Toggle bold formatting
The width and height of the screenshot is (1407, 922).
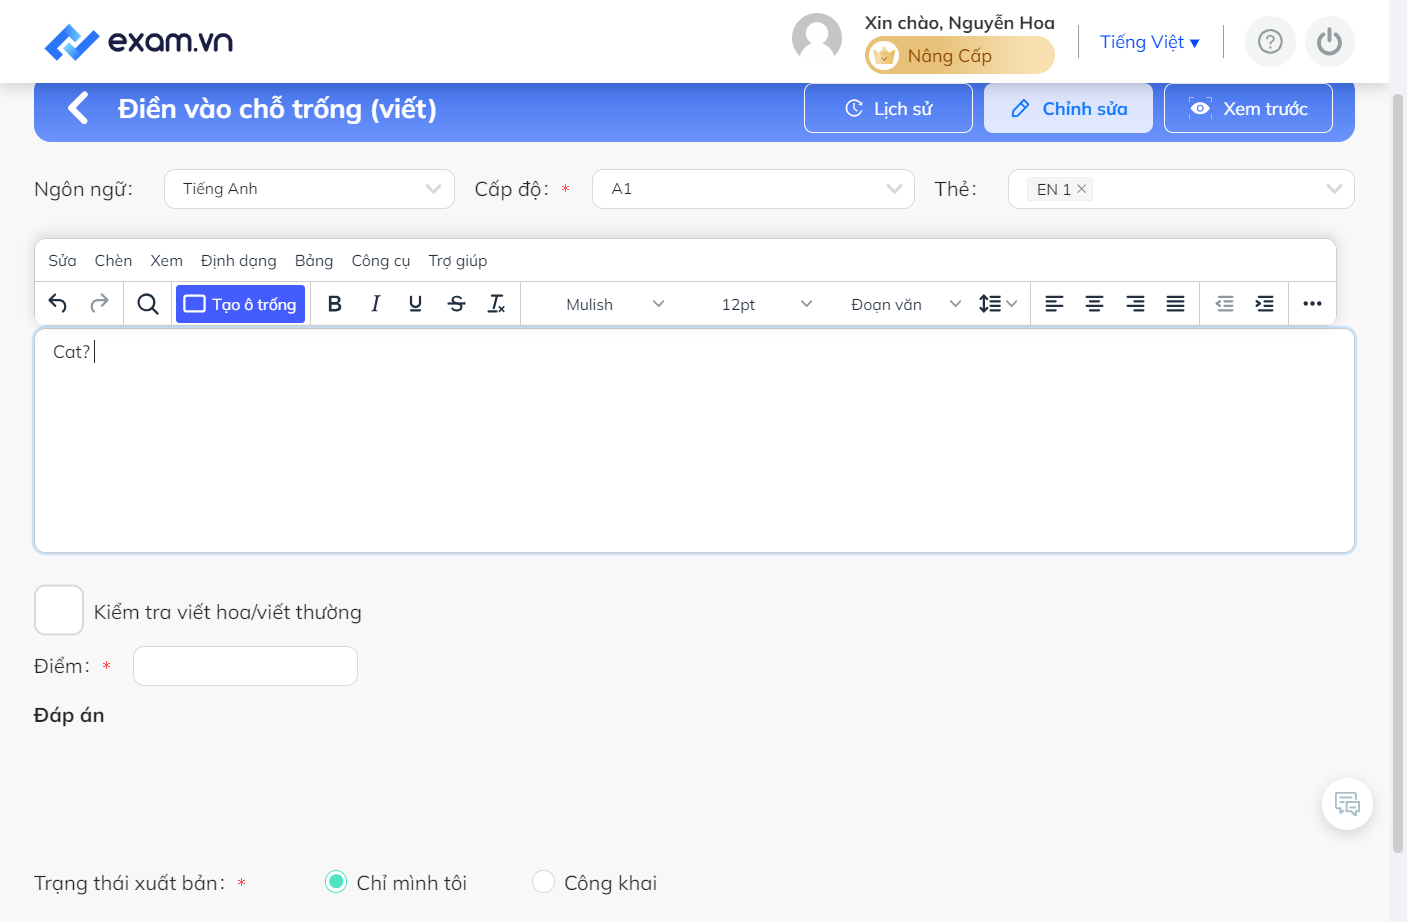(335, 304)
